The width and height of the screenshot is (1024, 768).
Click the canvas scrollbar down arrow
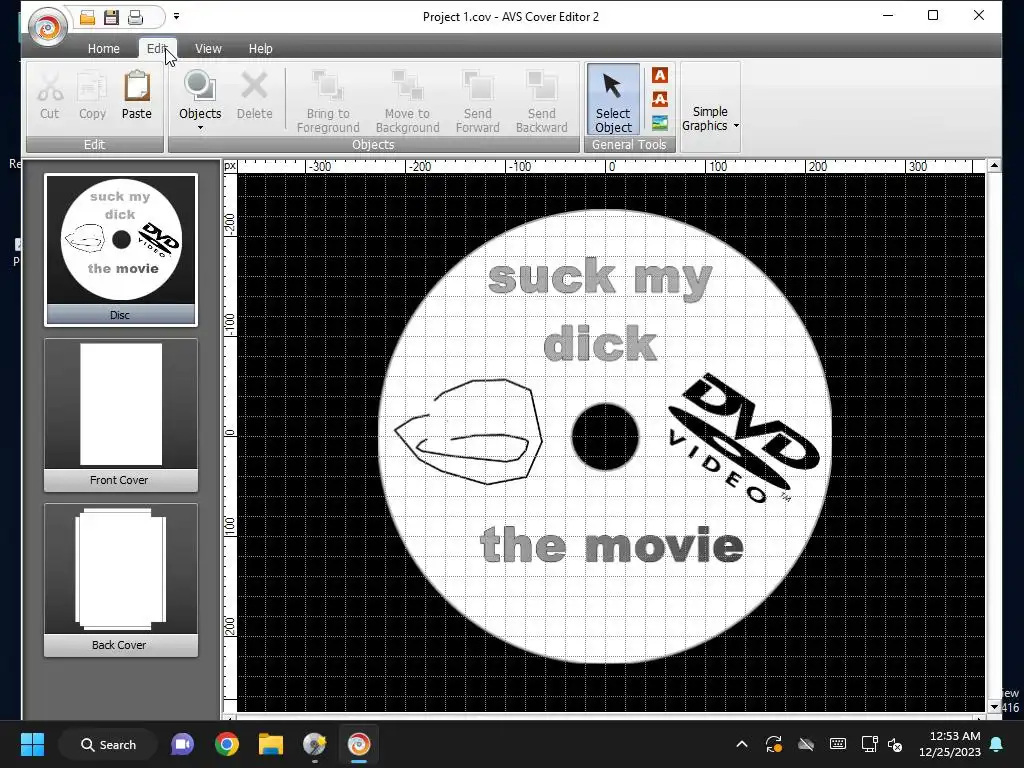tap(994, 707)
